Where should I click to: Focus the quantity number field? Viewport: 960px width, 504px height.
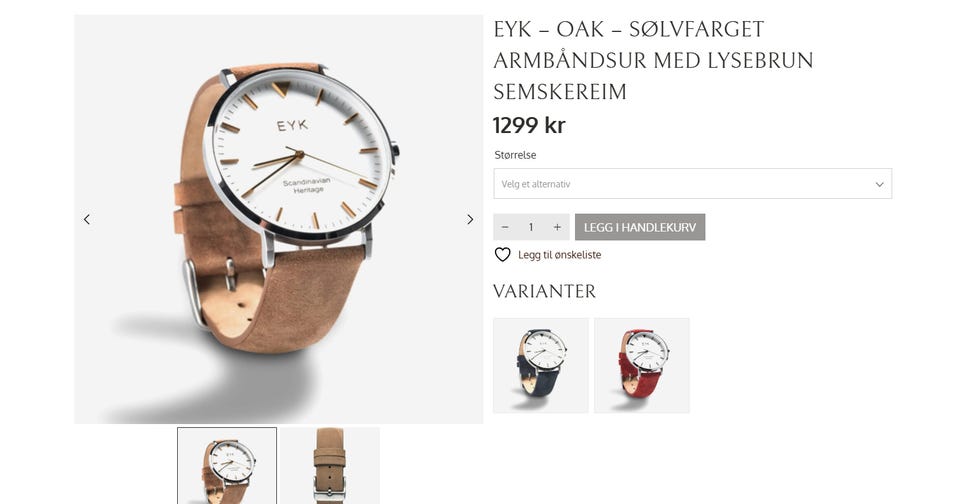tap(531, 227)
